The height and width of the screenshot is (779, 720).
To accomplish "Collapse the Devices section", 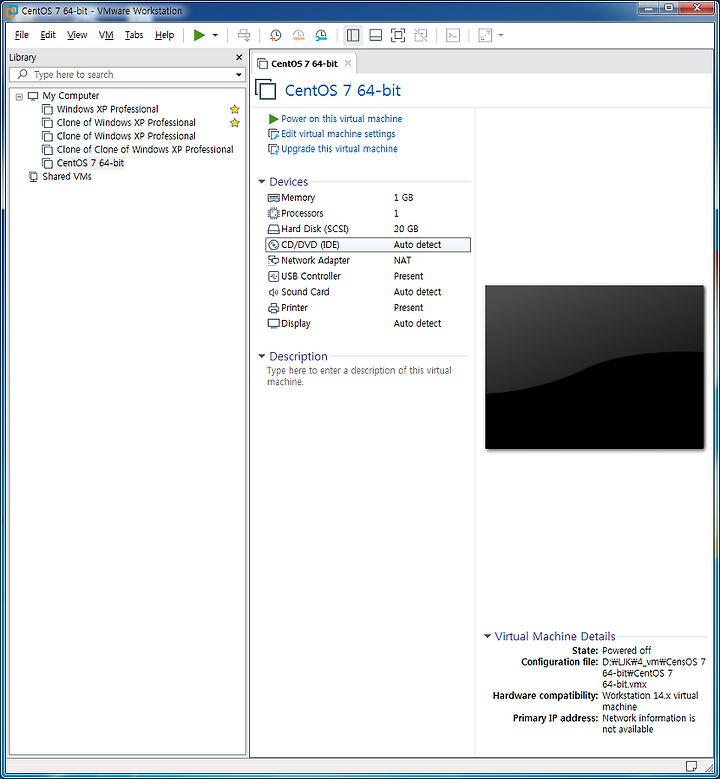I will (x=261, y=182).
